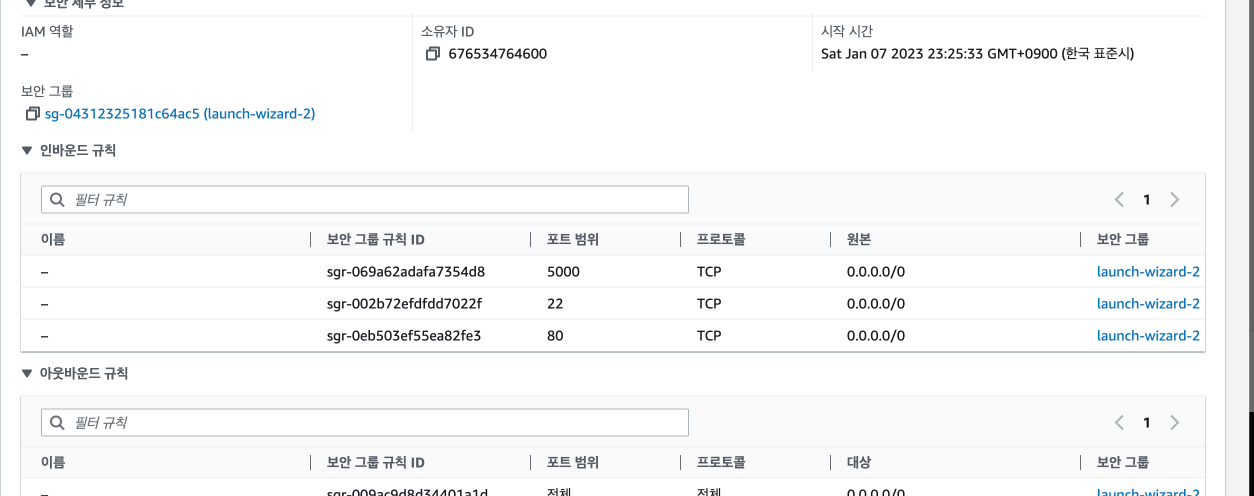Click the outbound 대상 column header

click(859, 463)
